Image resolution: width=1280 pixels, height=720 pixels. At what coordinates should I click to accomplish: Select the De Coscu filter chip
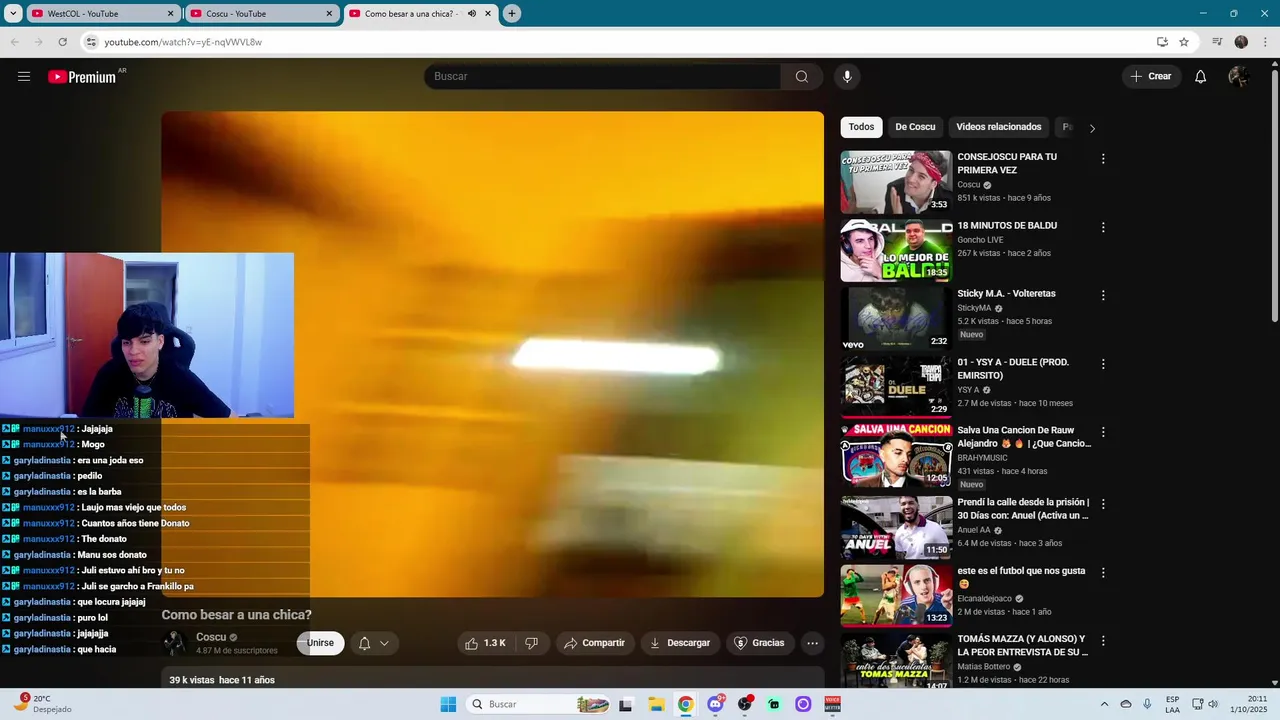915,127
